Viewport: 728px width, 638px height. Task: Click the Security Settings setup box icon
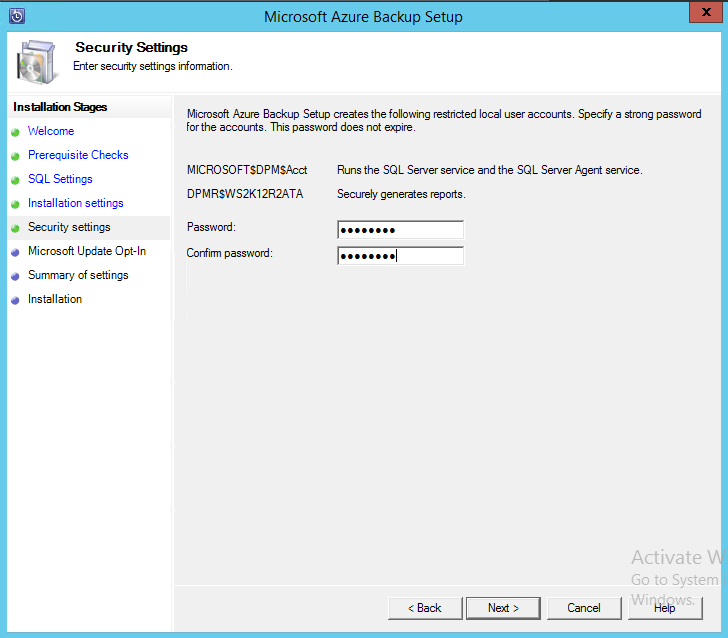[x=37, y=61]
